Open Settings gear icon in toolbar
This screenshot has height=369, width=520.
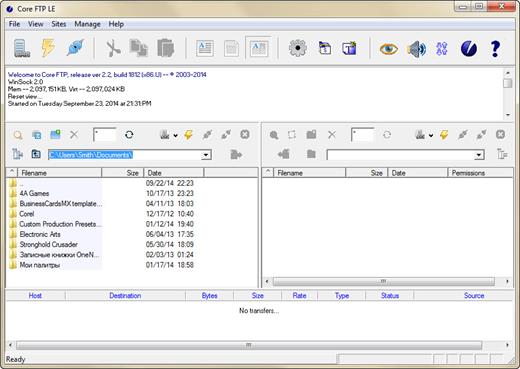298,48
